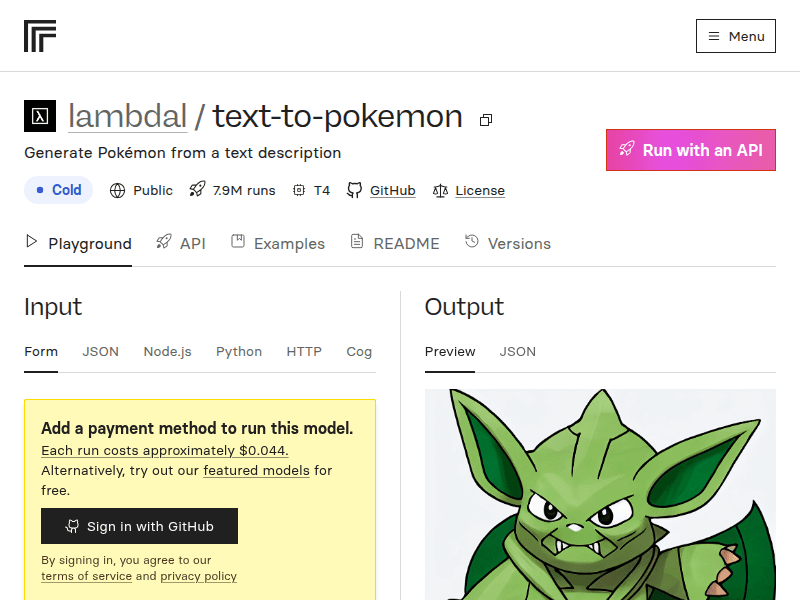Viewport: 800px width, 600px height.
Task: Select the Cog input tab
Action: tap(359, 352)
